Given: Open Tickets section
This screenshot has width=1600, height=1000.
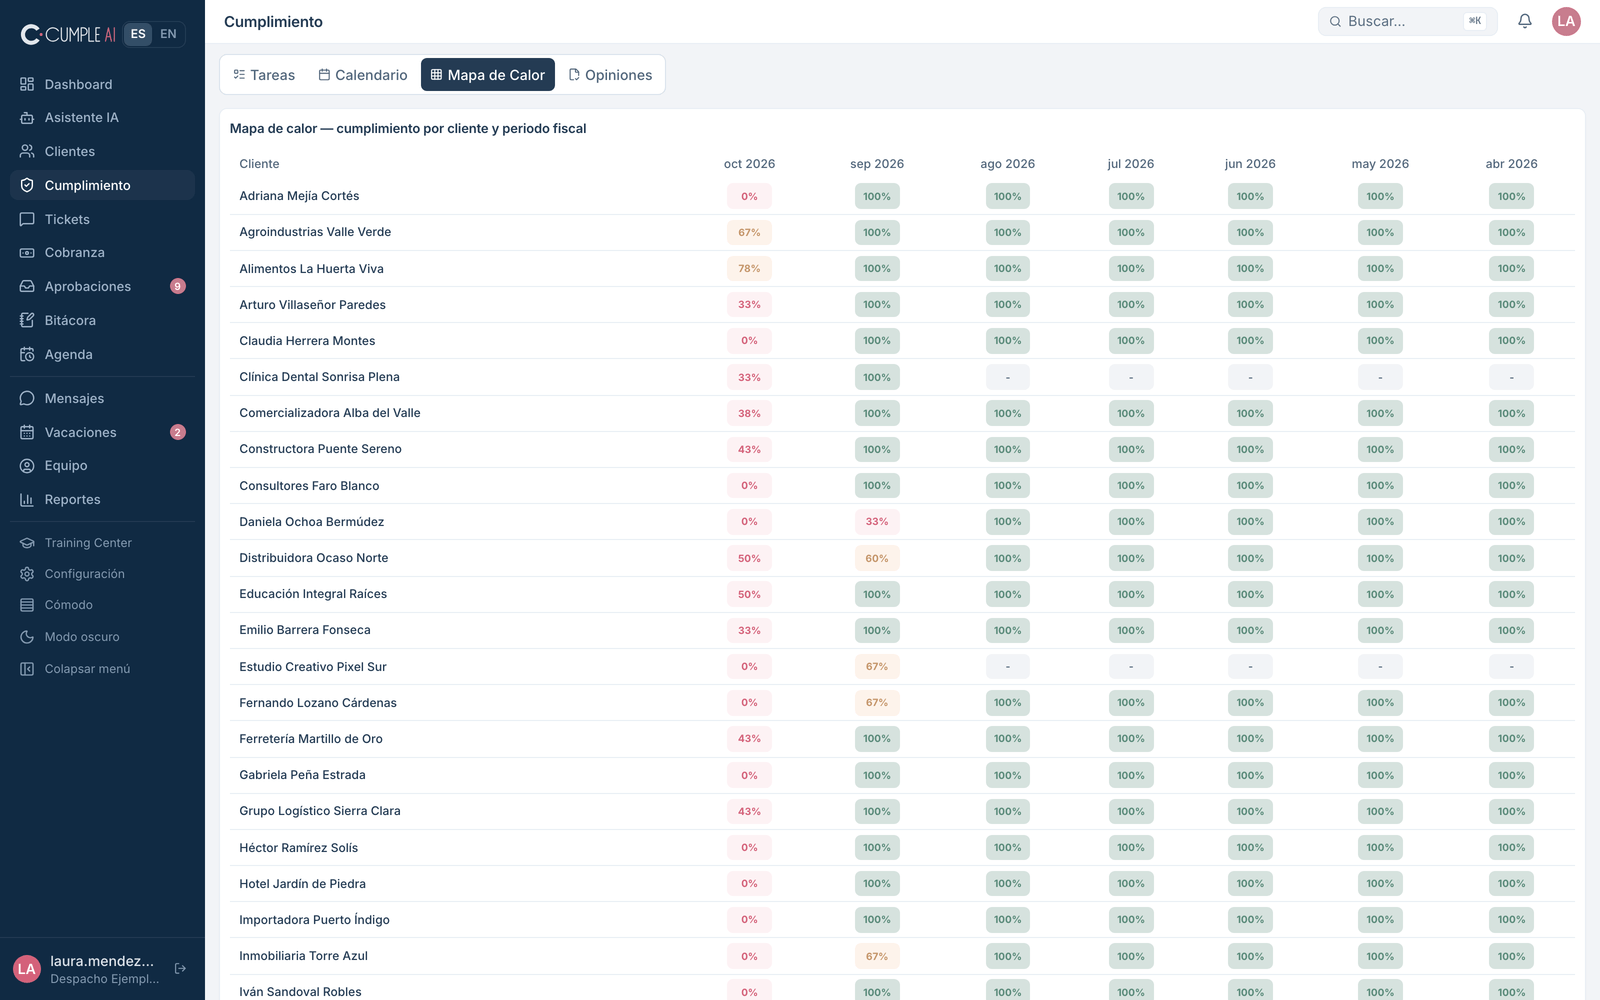Looking at the screenshot, I should (102, 219).
